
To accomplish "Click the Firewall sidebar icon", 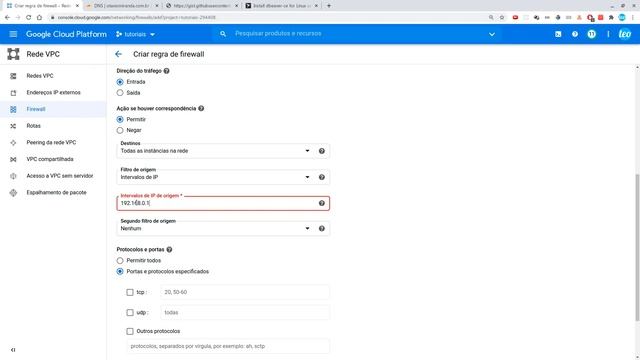I will pos(13,109).
